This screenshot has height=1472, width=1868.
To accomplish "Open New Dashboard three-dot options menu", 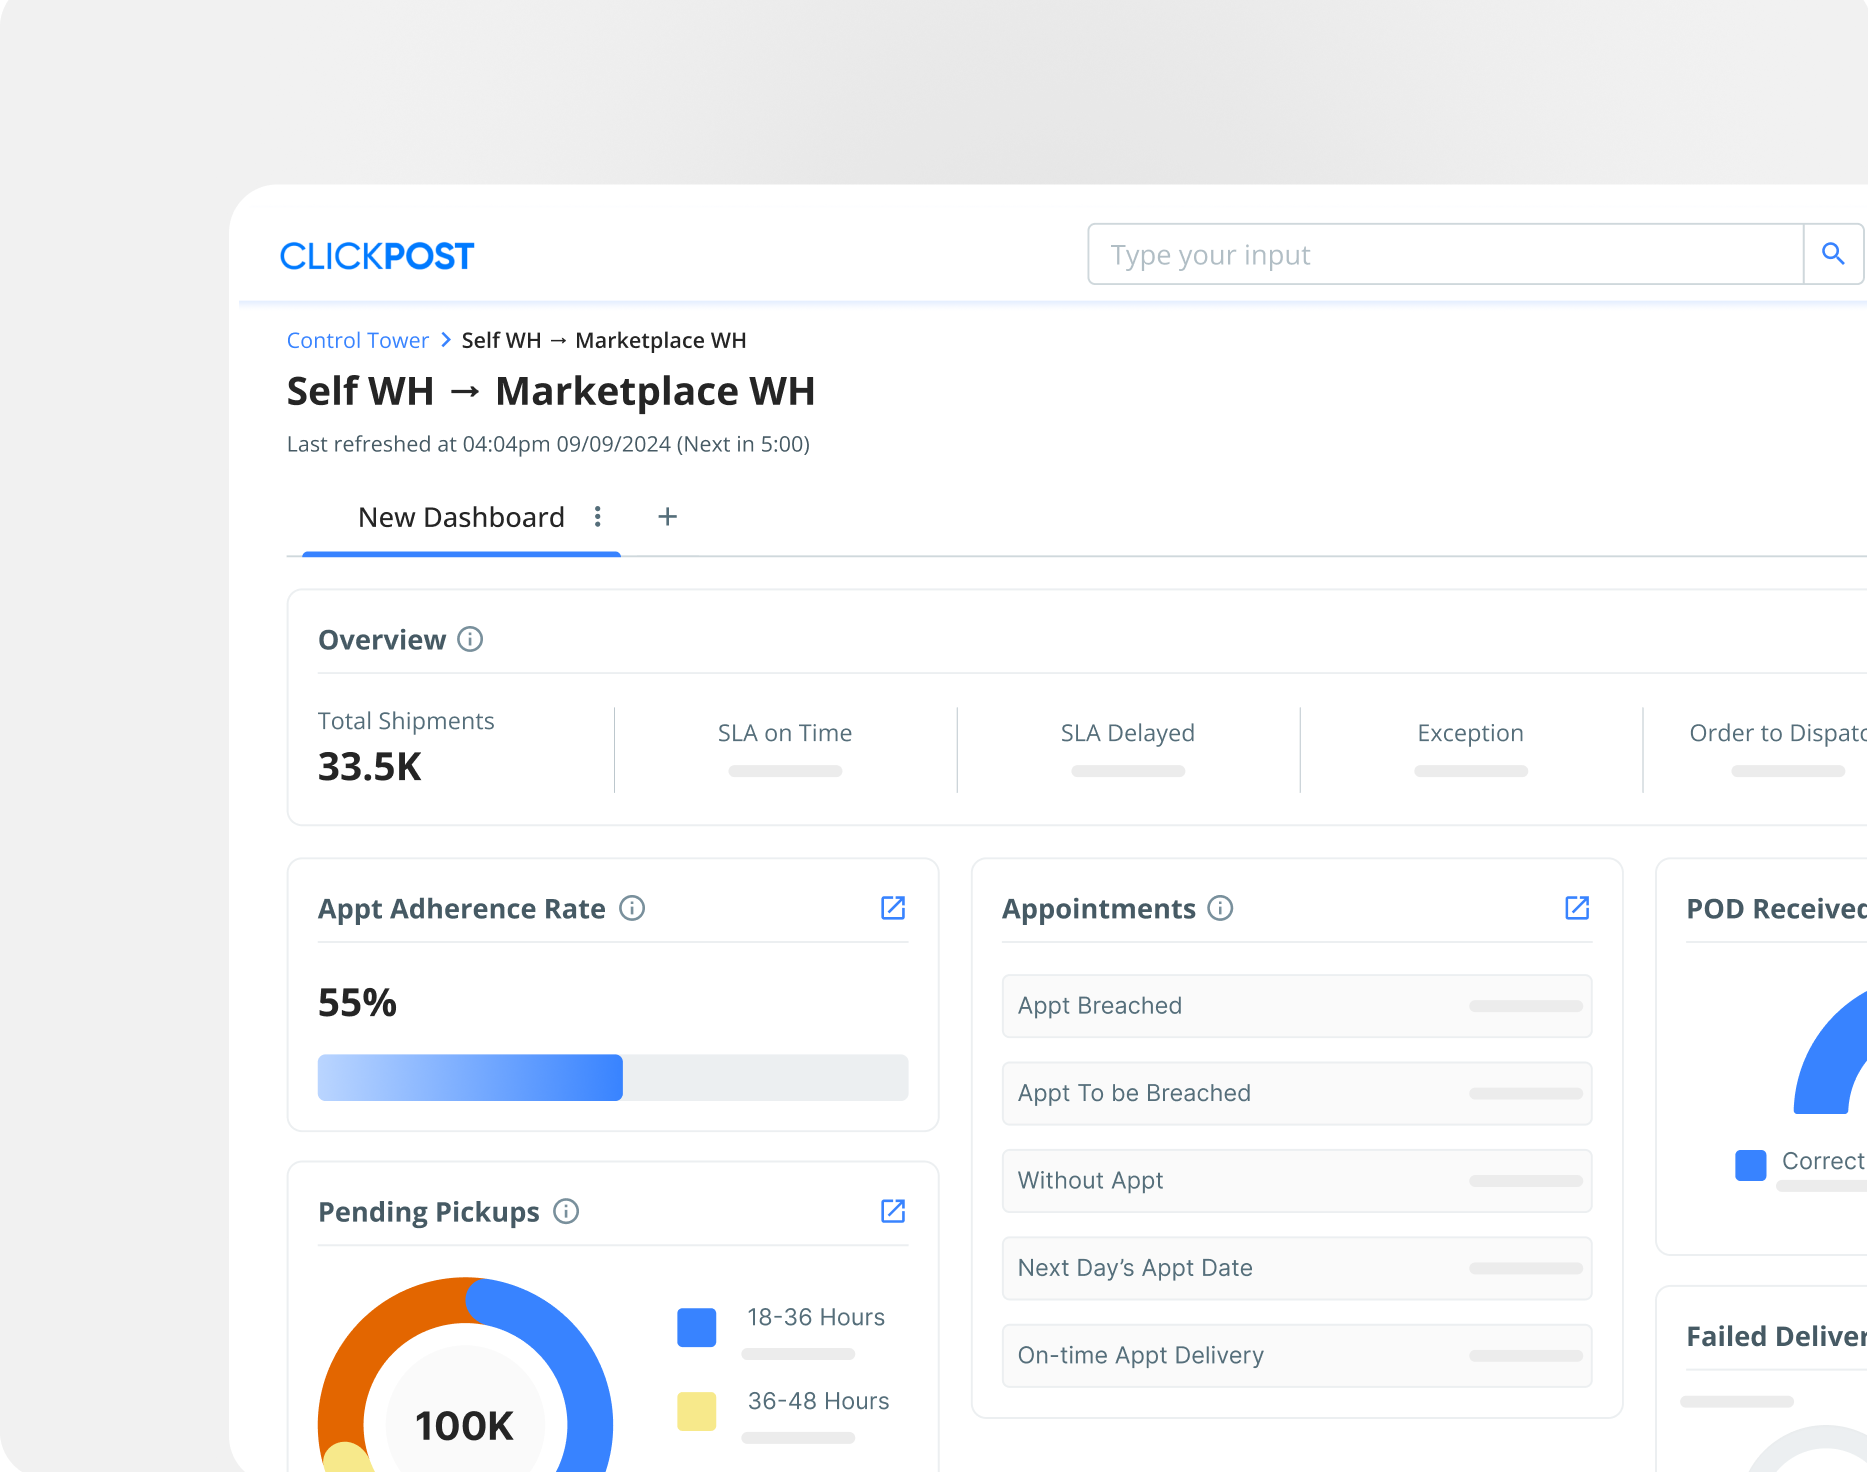I will pyautogui.click(x=598, y=517).
